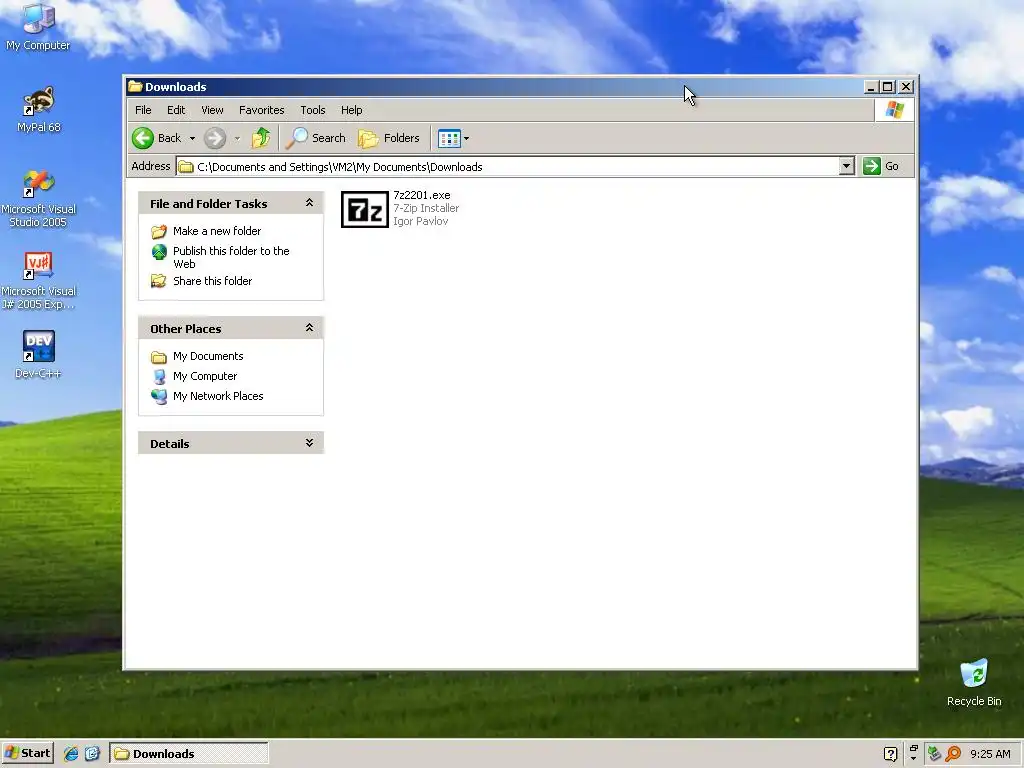Open the Help menu

351,110
